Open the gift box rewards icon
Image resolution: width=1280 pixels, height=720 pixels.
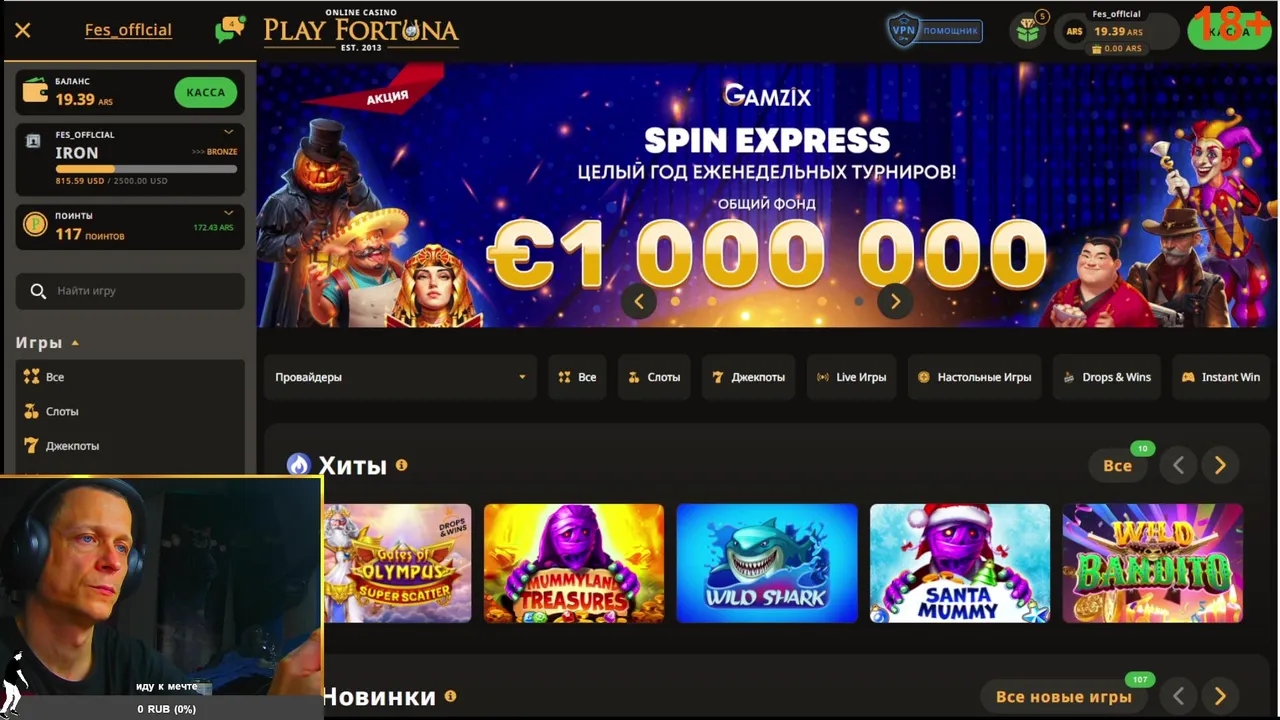pyautogui.click(x=1028, y=30)
